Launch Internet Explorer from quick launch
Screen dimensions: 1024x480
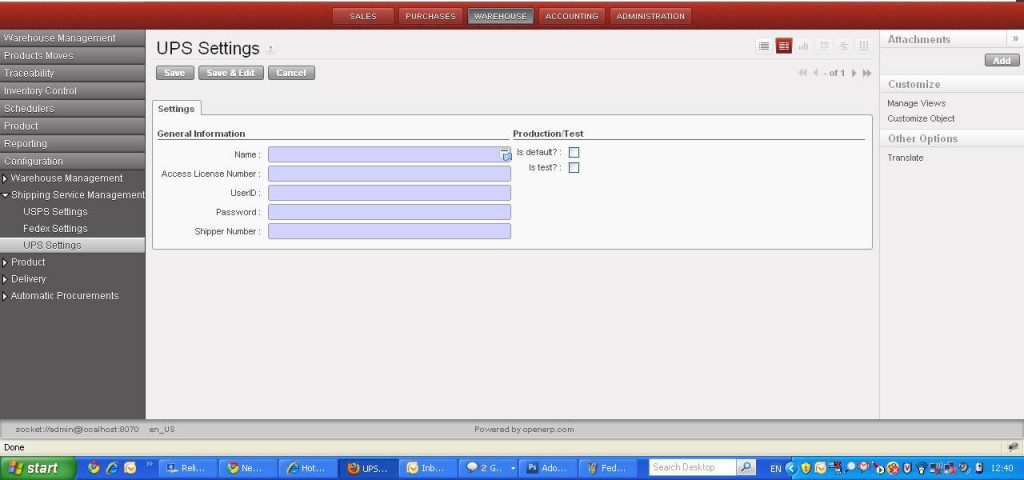pos(112,468)
